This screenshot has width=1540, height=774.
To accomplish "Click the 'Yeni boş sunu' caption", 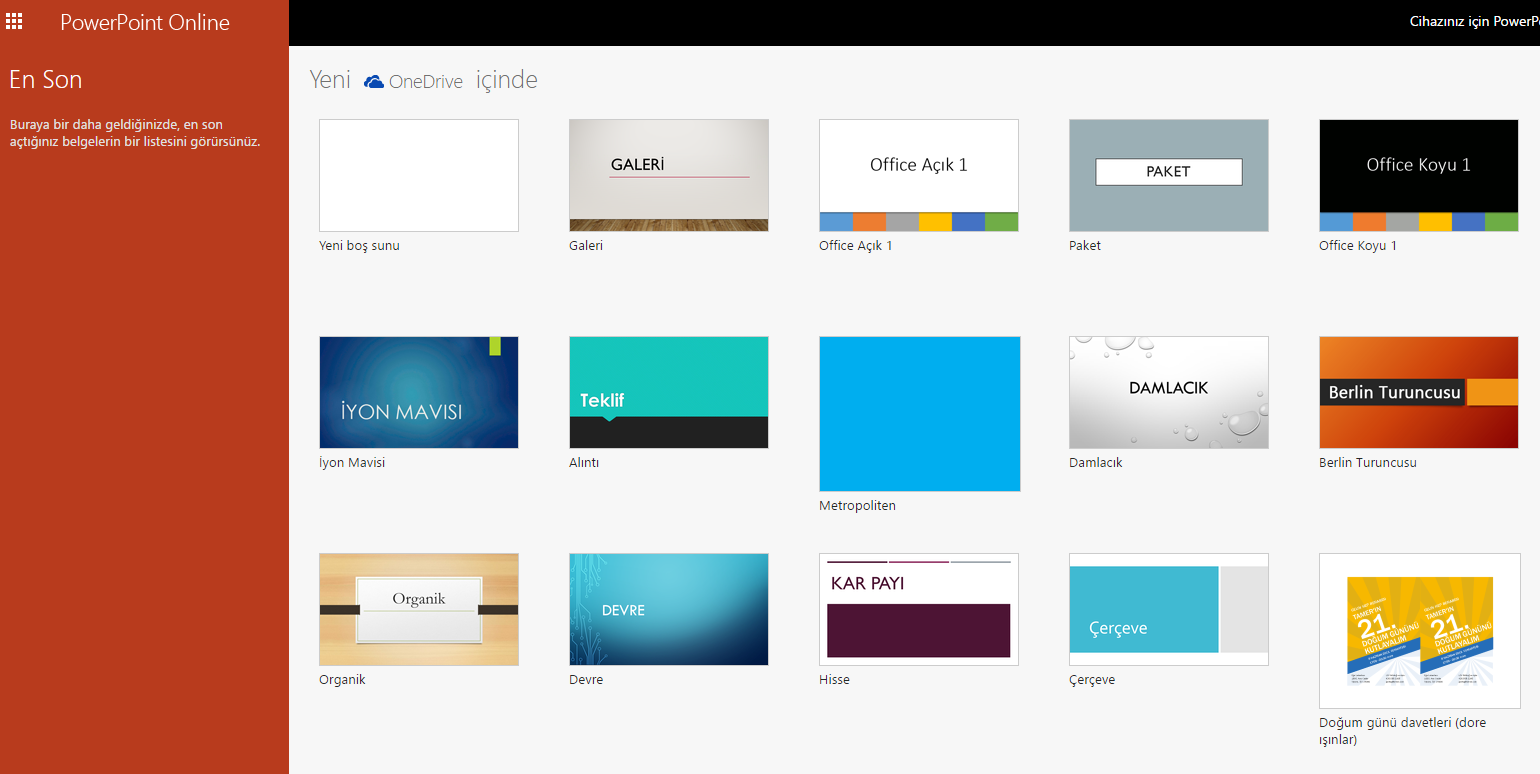I will 359,245.
